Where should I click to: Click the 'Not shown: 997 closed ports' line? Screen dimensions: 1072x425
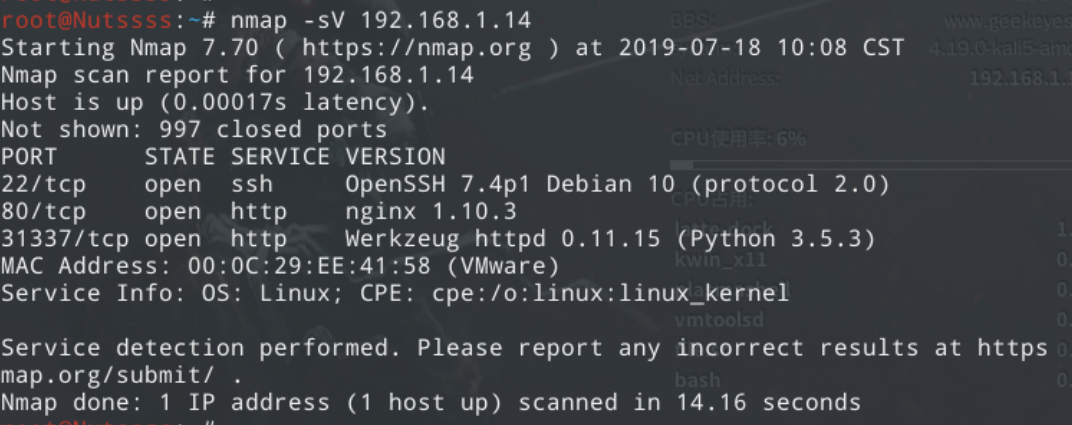[194, 129]
